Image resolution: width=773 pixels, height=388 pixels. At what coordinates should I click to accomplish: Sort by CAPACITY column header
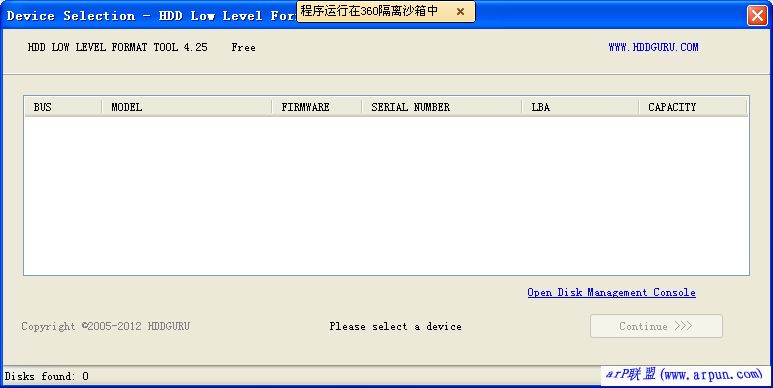point(693,107)
